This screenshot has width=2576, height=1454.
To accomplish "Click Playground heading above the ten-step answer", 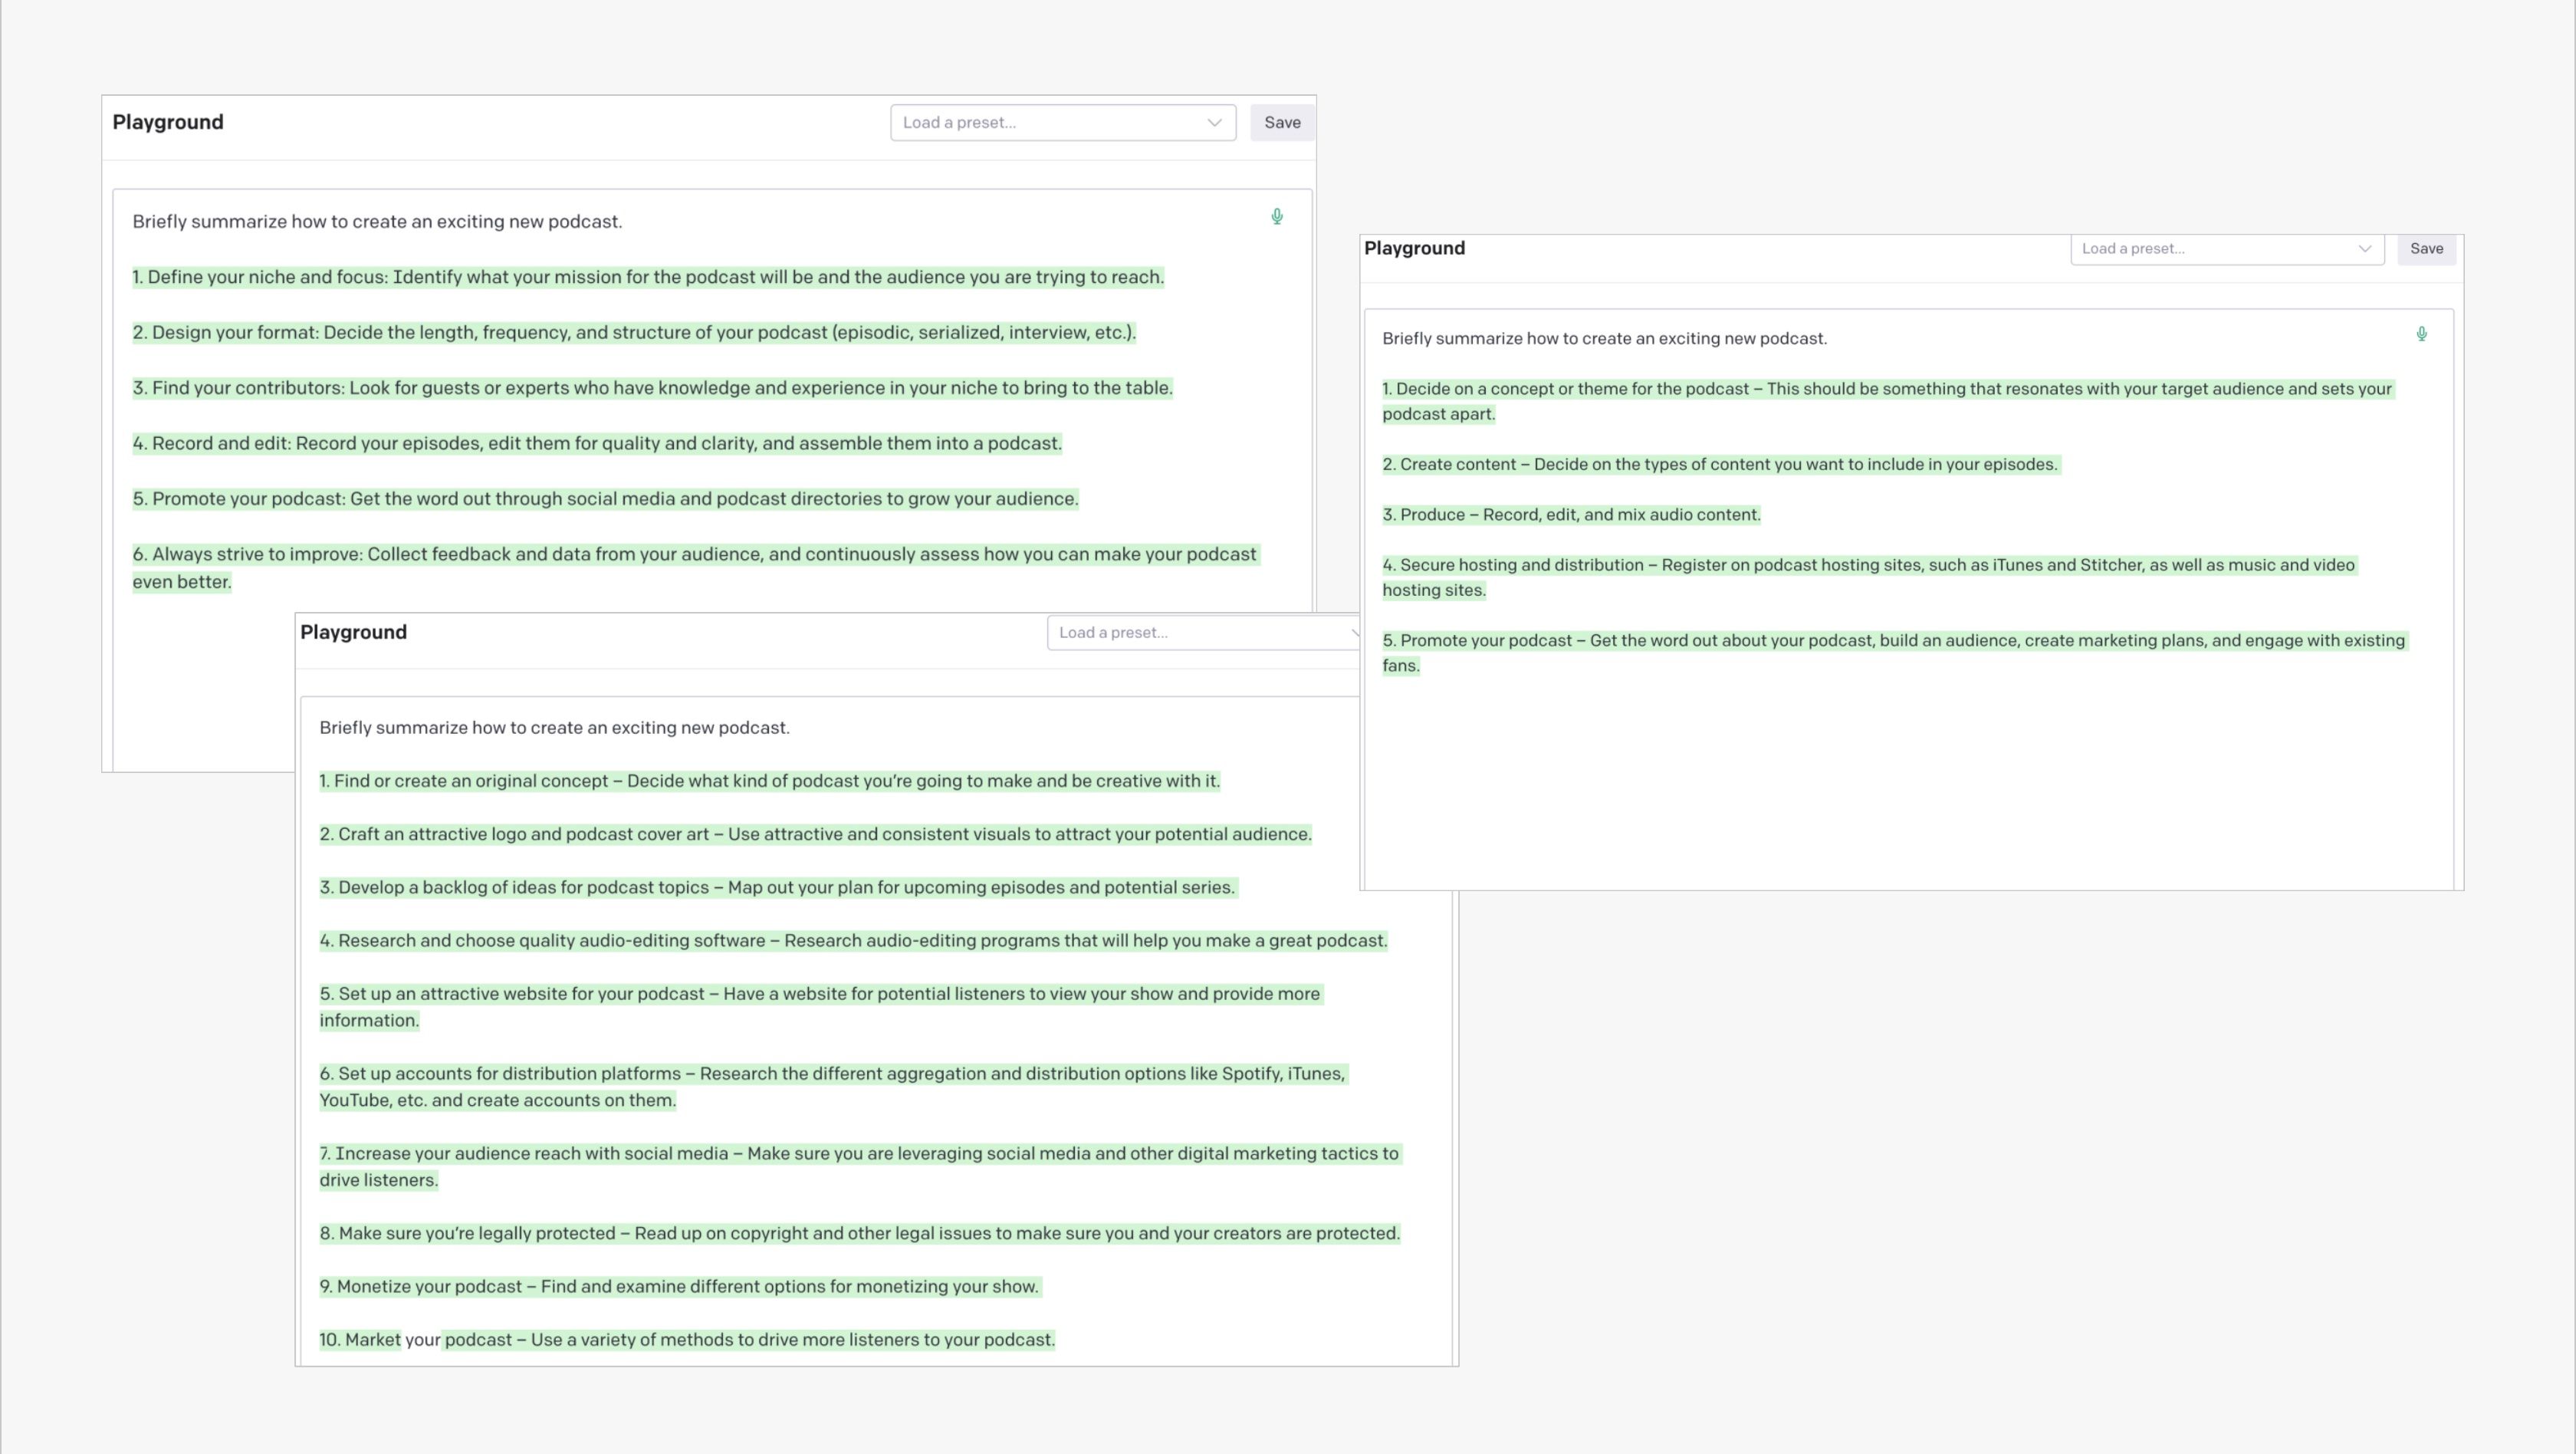I will click(353, 633).
